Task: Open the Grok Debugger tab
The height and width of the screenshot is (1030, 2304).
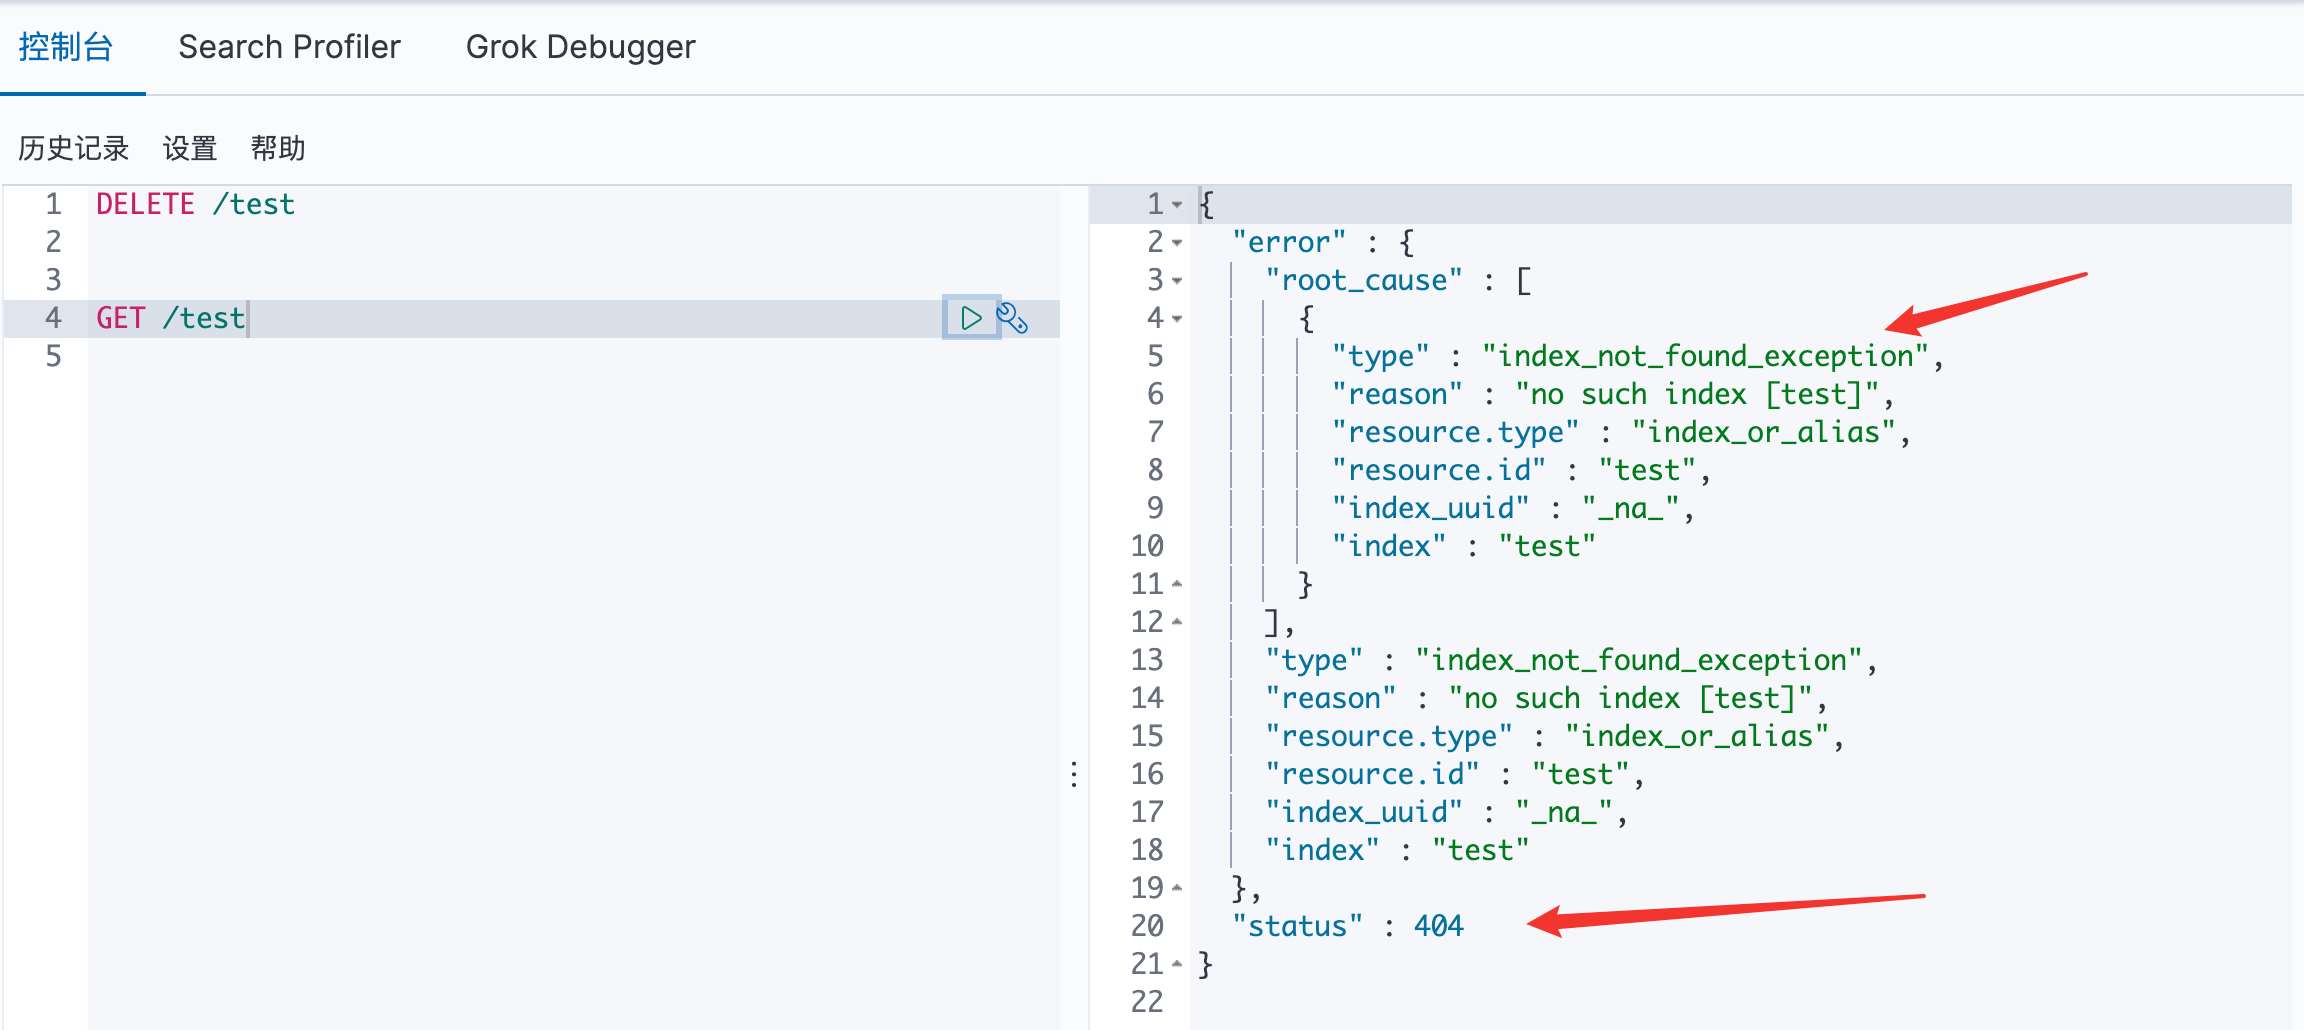Action: [580, 47]
